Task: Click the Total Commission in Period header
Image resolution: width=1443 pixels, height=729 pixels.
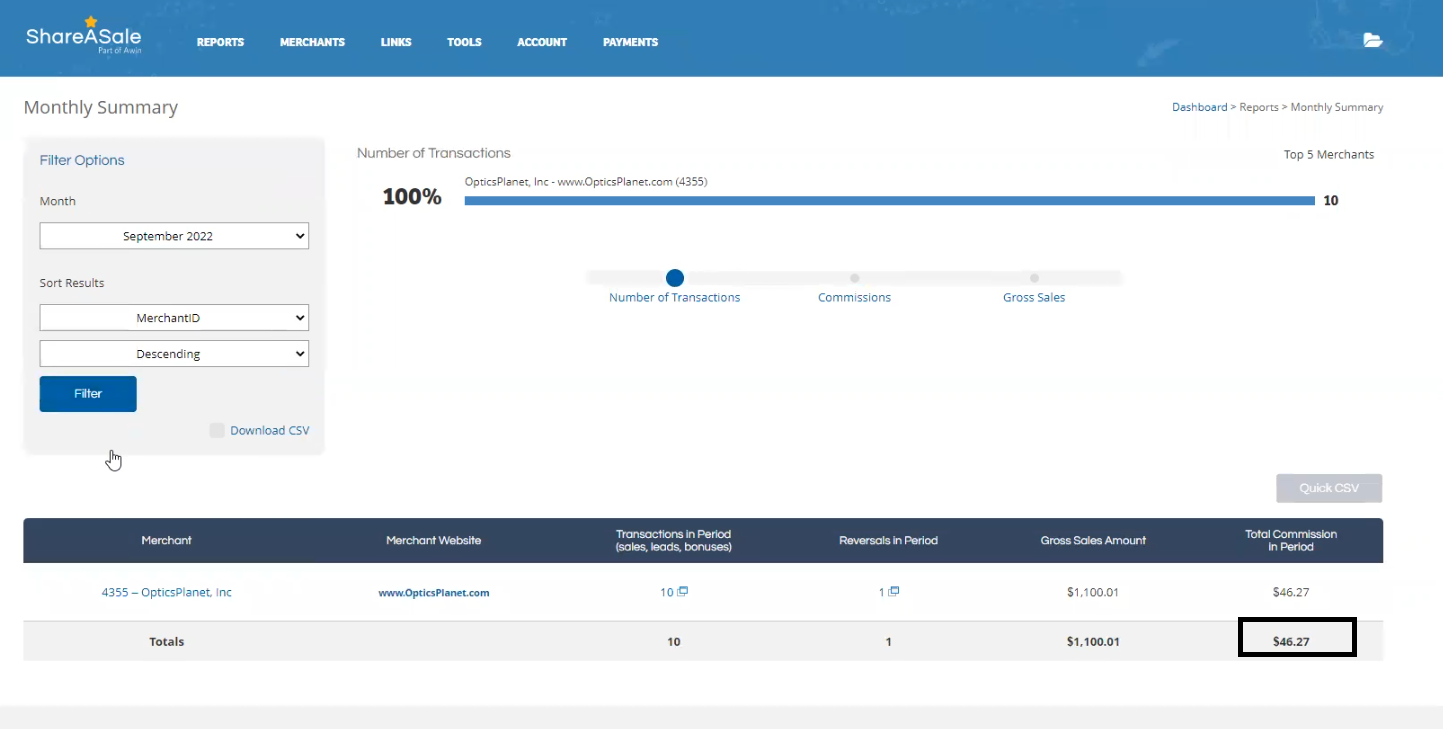Action: pos(1291,540)
